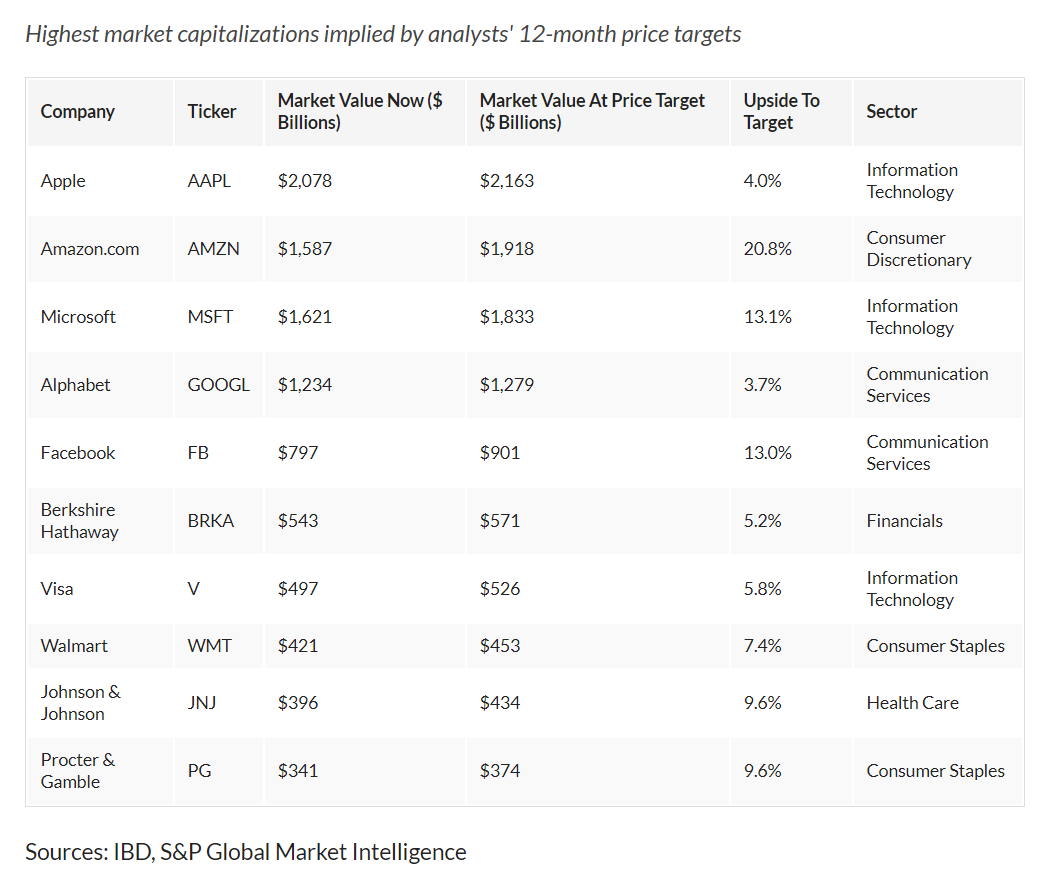Click the Ticker column header
Image resolution: width=1063 pixels, height=875 pixels.
tap(212, 112)
